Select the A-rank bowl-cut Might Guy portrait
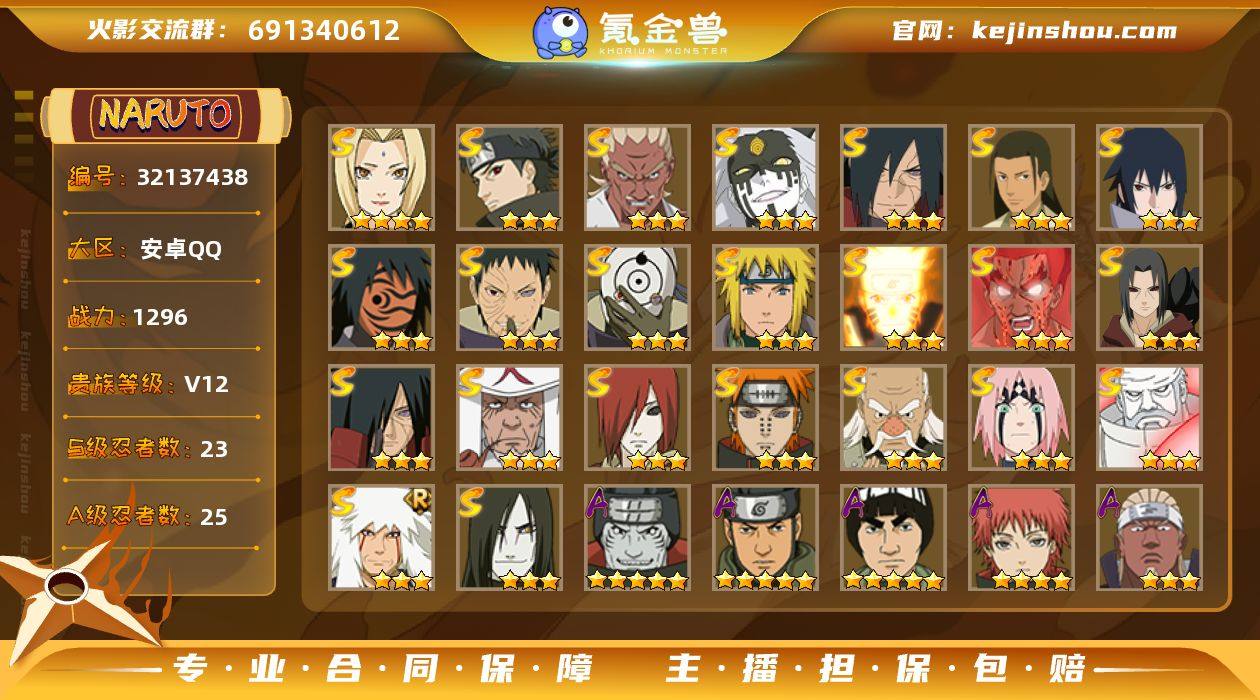The height and width of the screenshot is (700, 1260). point(893,537)
